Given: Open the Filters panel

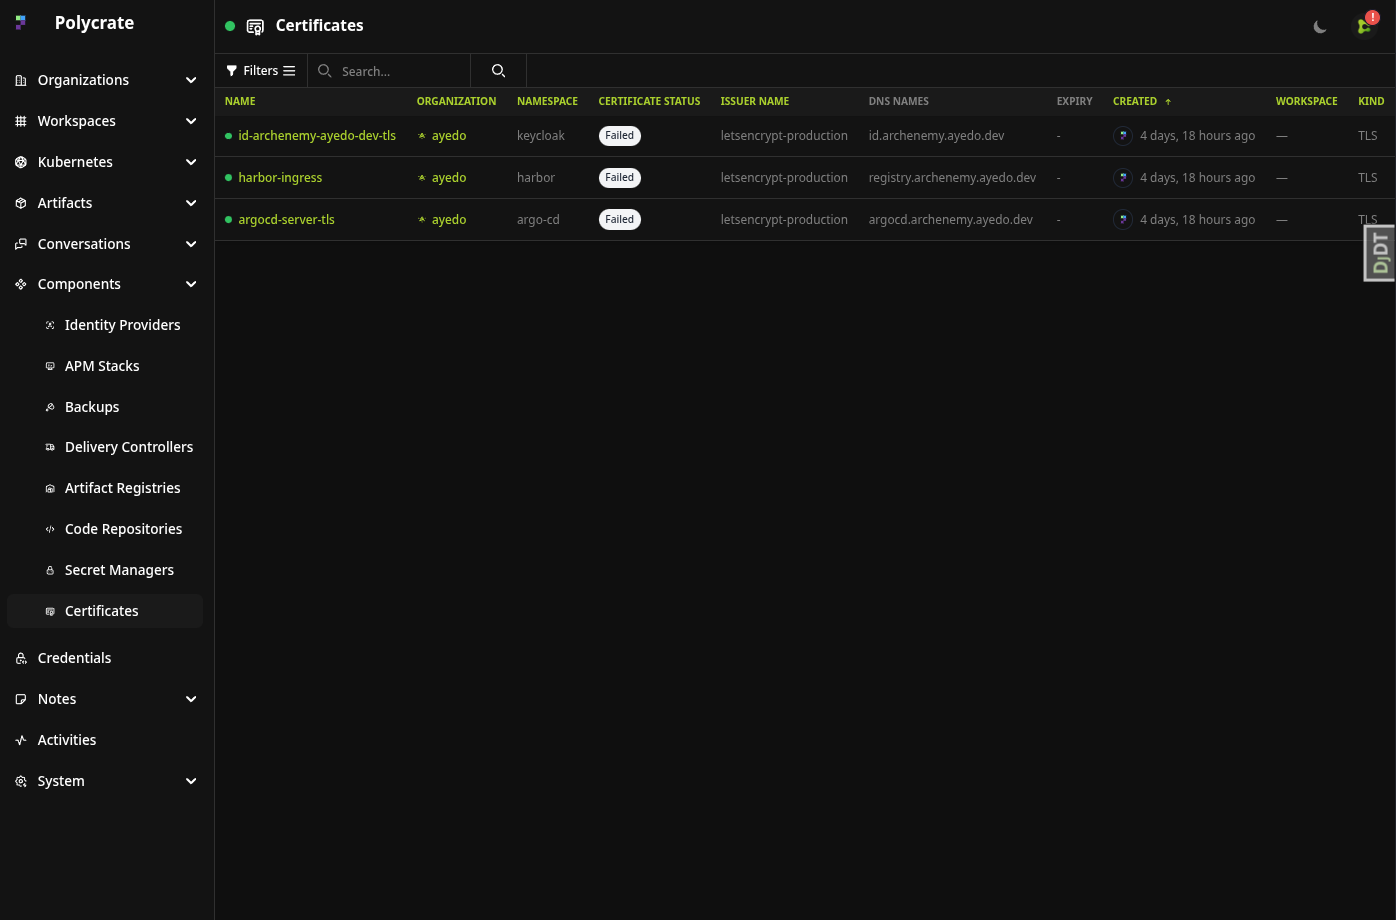Looking at the screenshot, I should [x=260, y=71].
